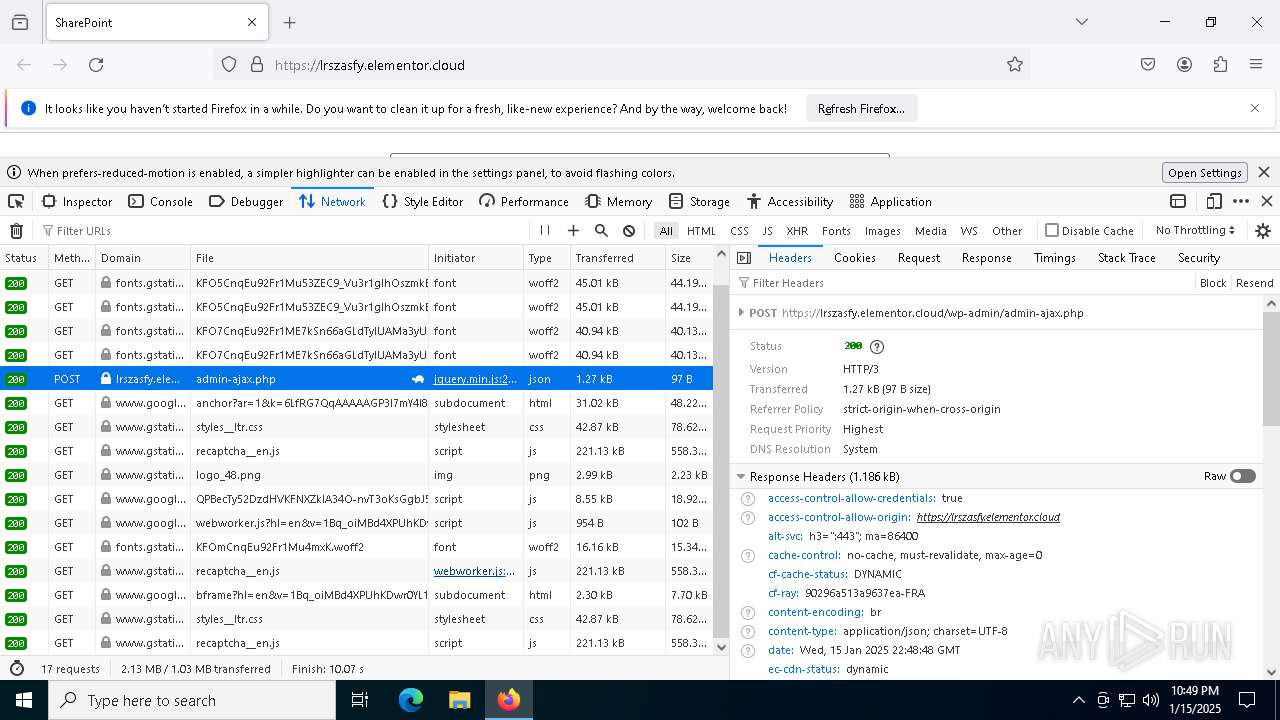Filter requests by Fonts
This screenshot has width=1280, height=720.
836,231
